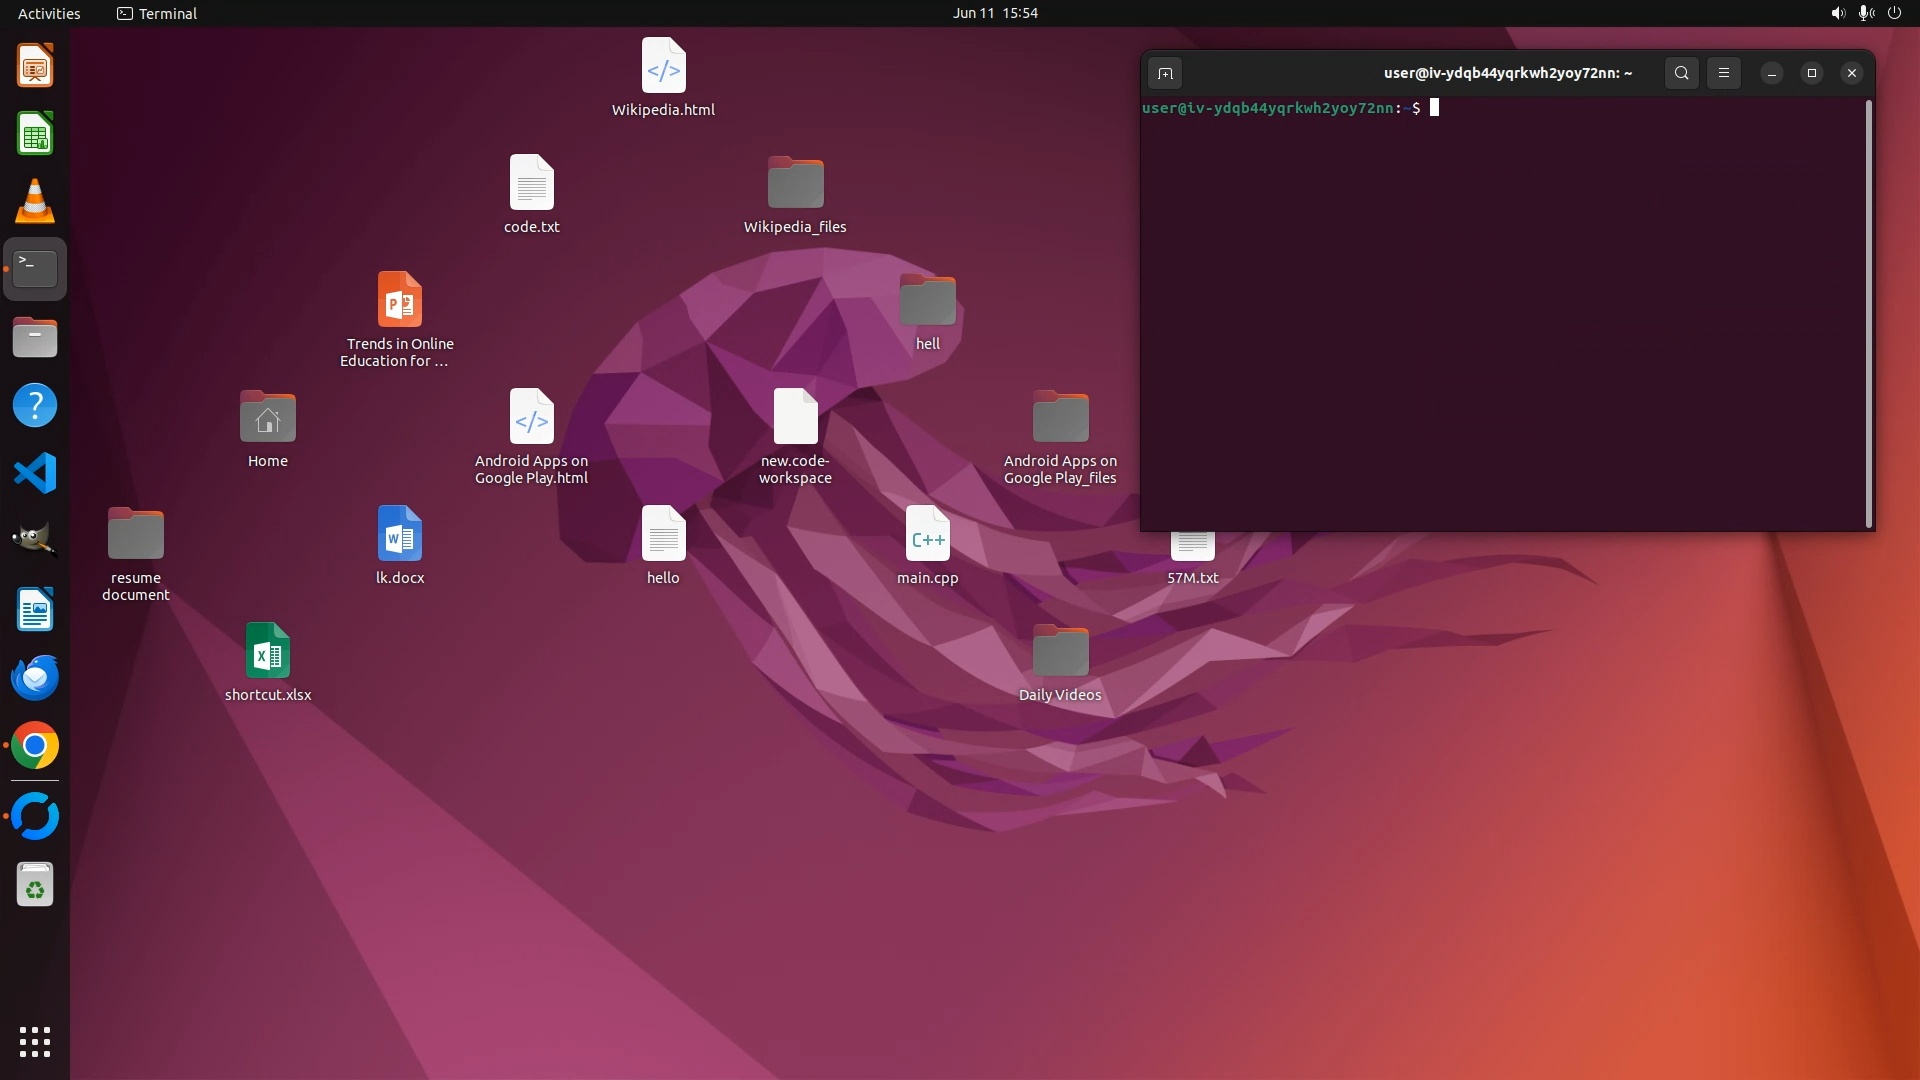This screenshot has height=1080, width=1920.
Task: Open Thunderbird mail from dock
Action: [x=35, y=678]
